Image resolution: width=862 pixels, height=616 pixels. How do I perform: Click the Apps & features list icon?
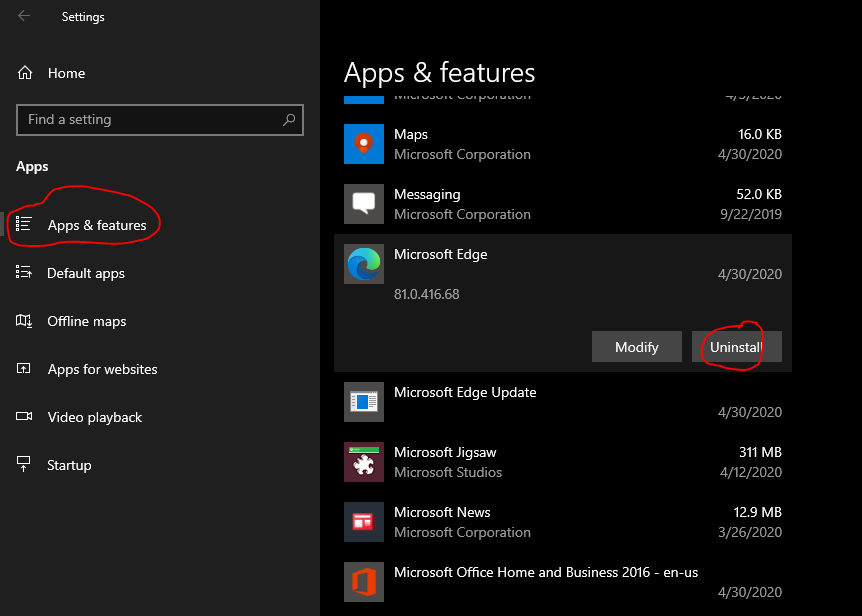click(x=24, y=224)
